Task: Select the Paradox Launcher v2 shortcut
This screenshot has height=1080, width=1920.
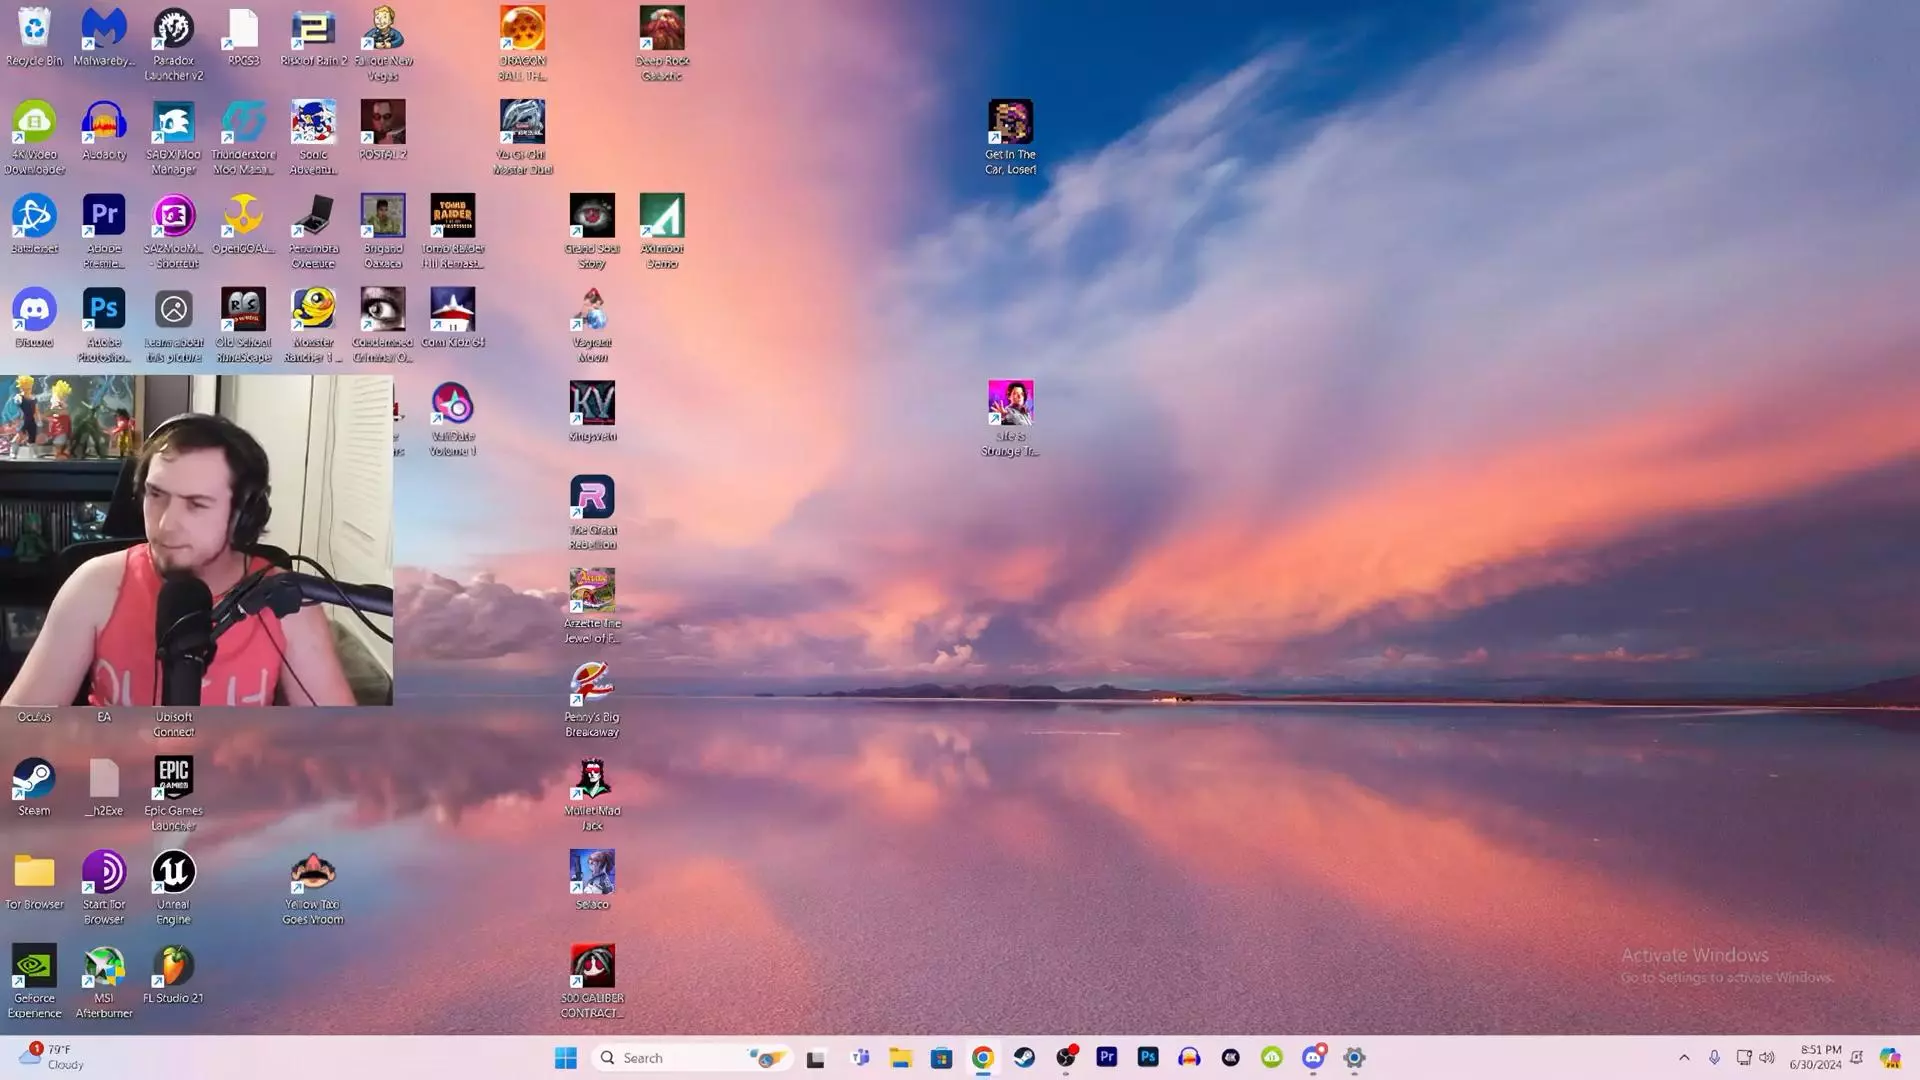Action: click(x=173, y=44)
